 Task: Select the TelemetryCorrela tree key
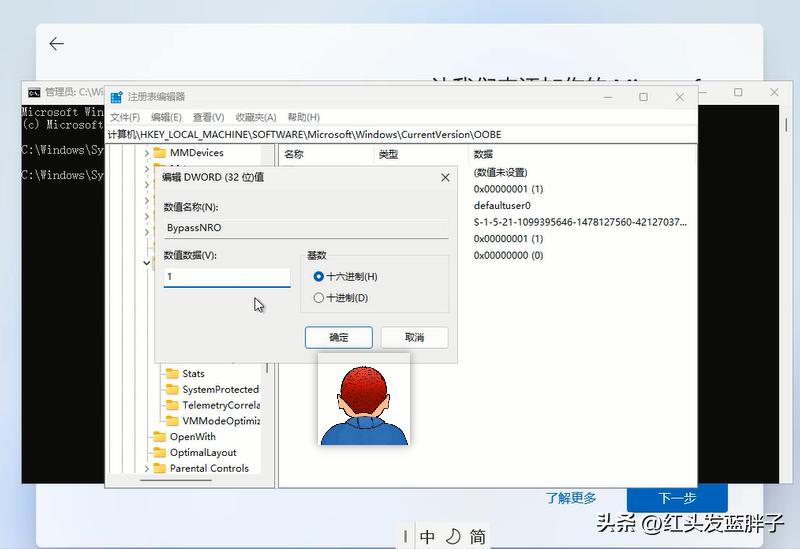221,405
